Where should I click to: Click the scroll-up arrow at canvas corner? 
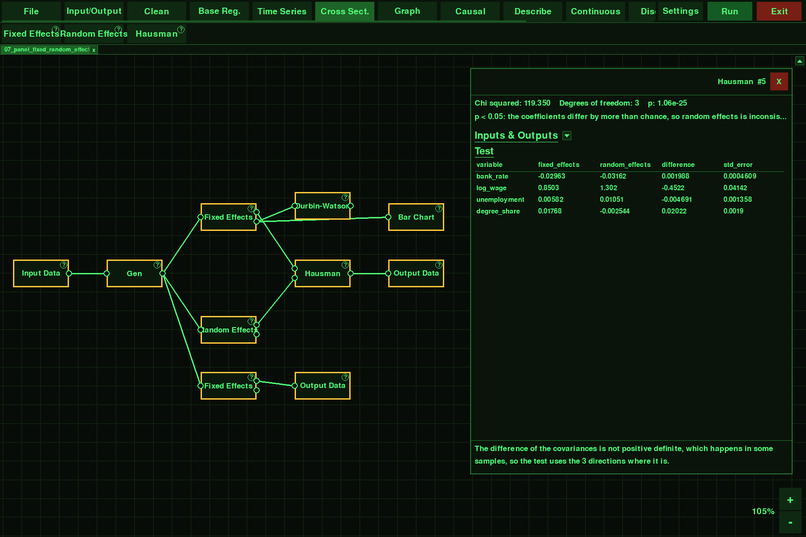(800, 61)
